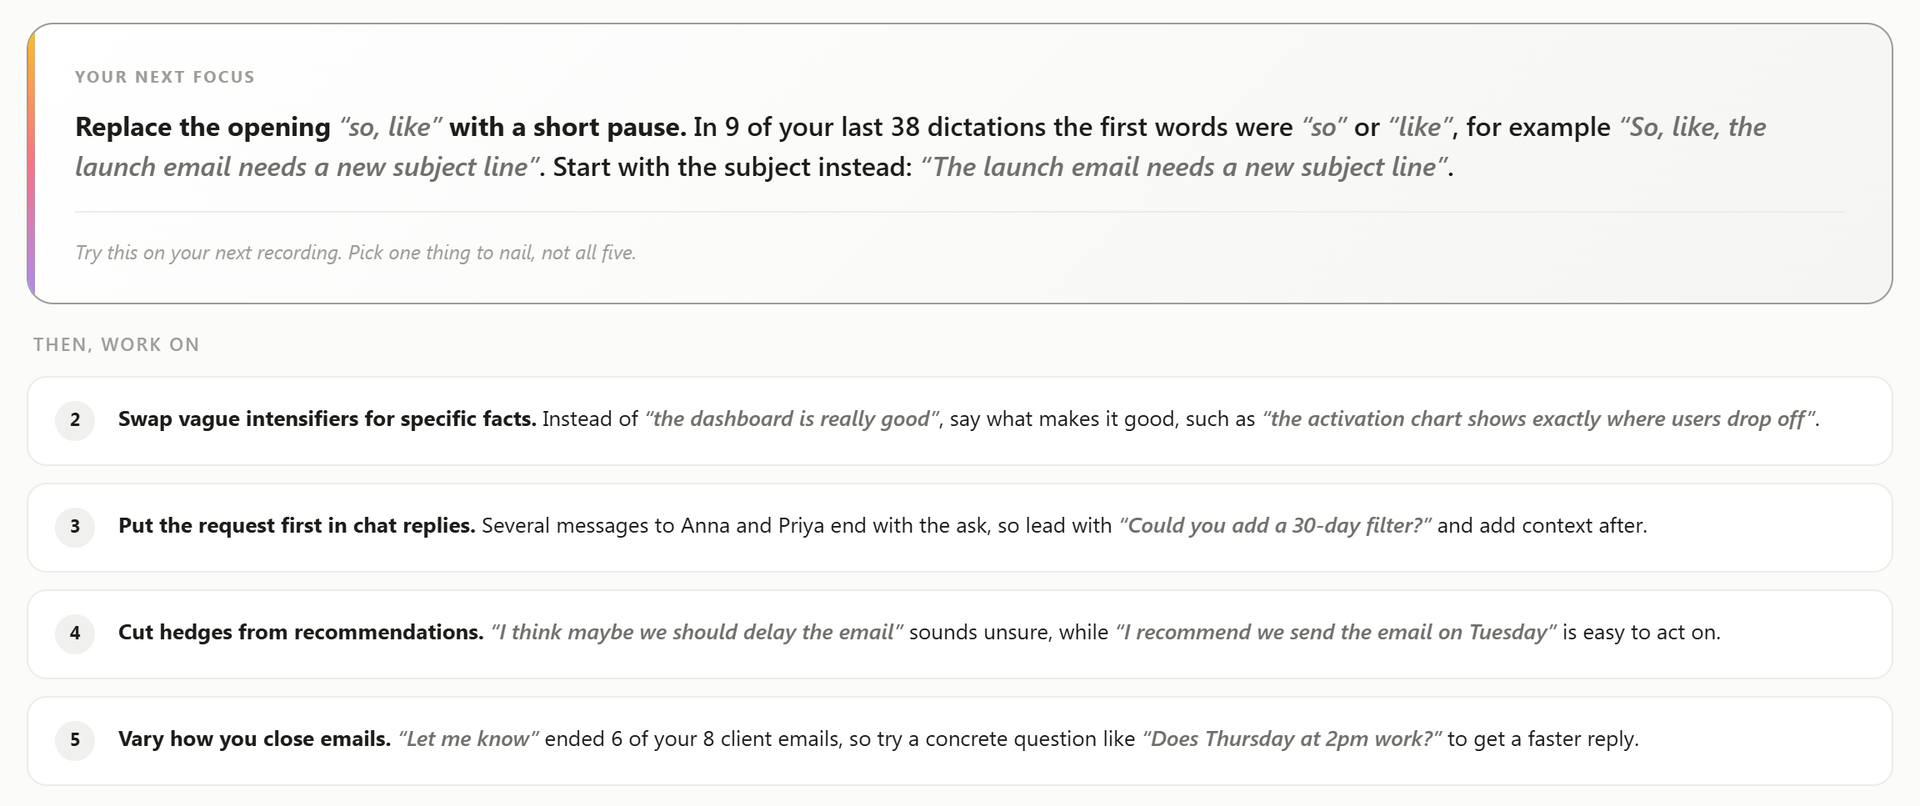Click the number 2 badge

[75, 420]
